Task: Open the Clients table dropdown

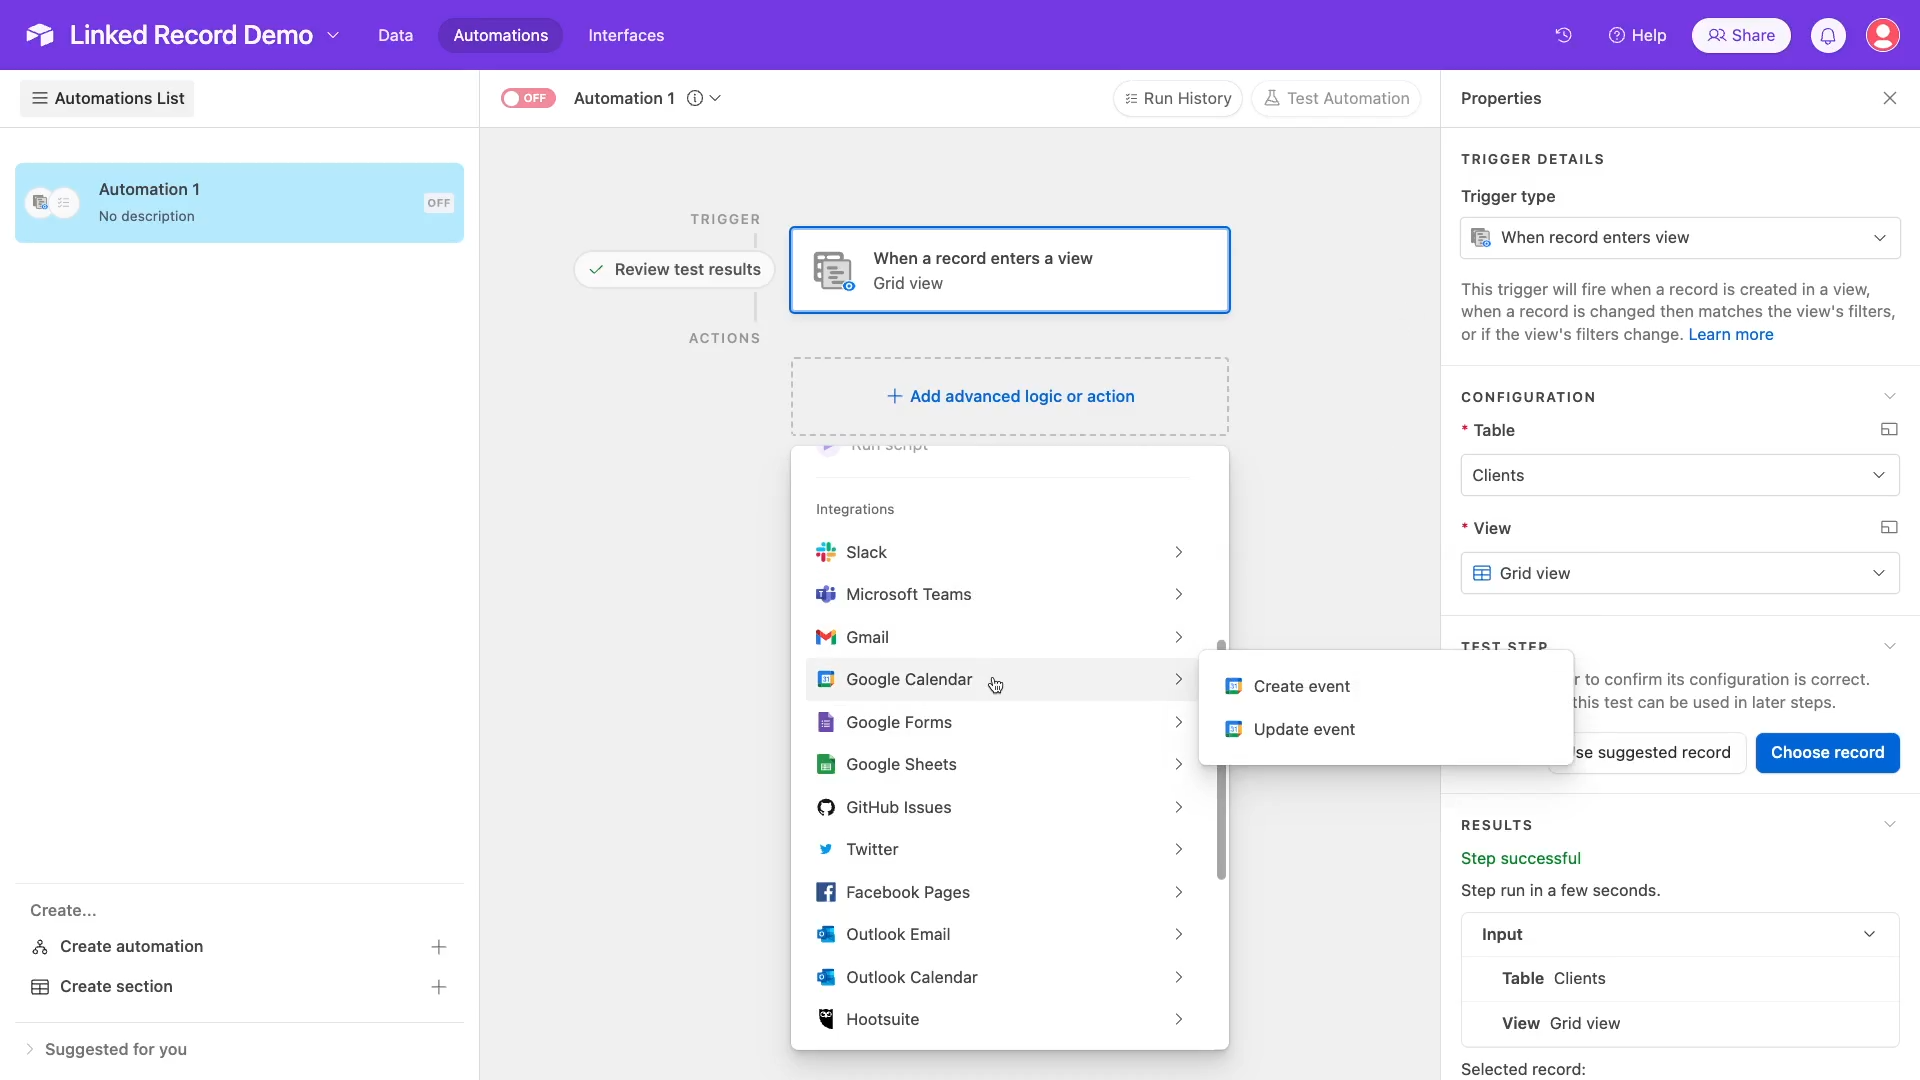Action: pyautogui.click(x=1680, y=475)
